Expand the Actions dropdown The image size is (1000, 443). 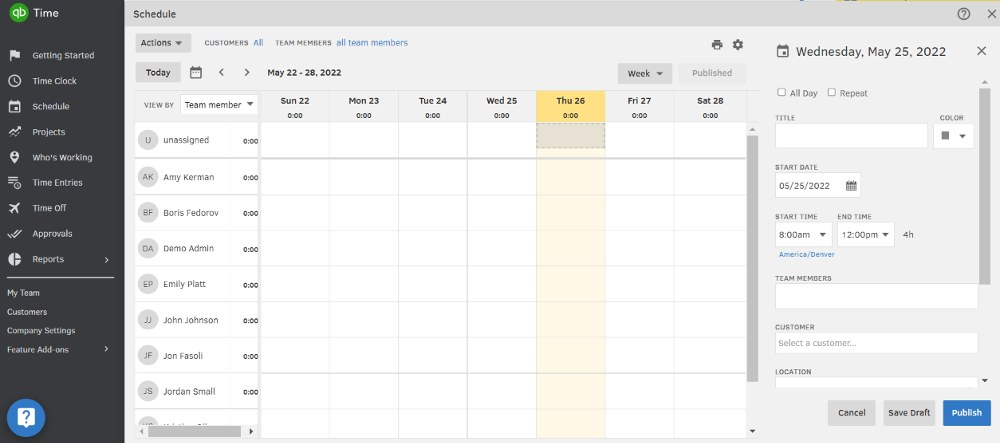pyautogui.click(x=163, y=43)
